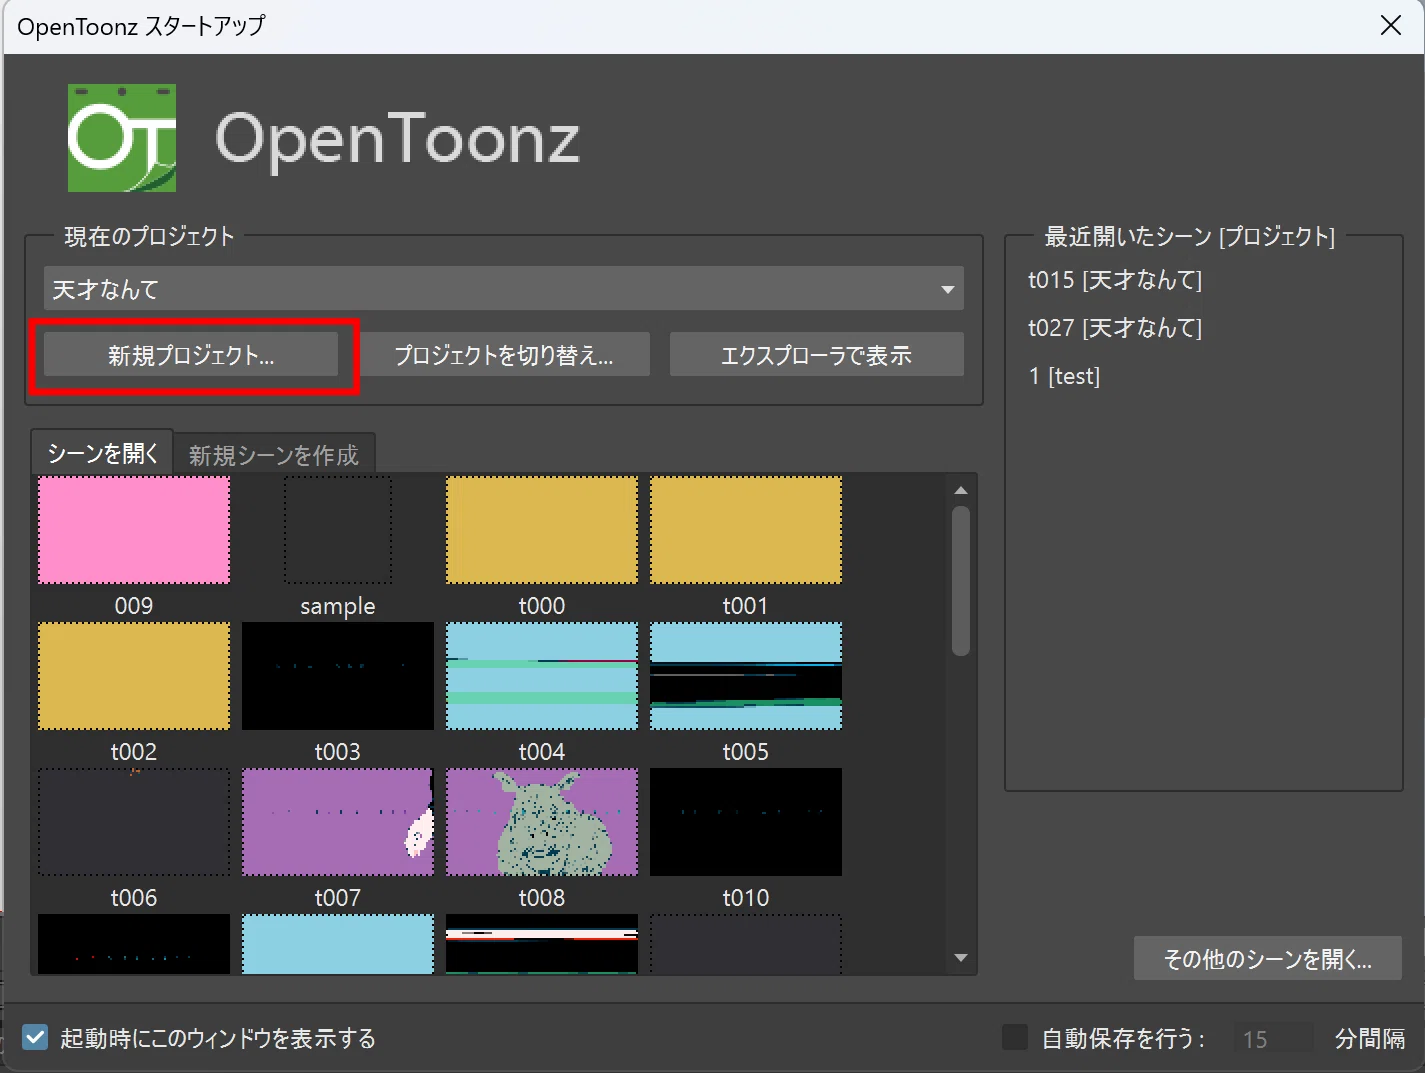
Task: Toggle 起動時にこのウィンドウを表示する checkbox
Action: [x=35, y=1037]
